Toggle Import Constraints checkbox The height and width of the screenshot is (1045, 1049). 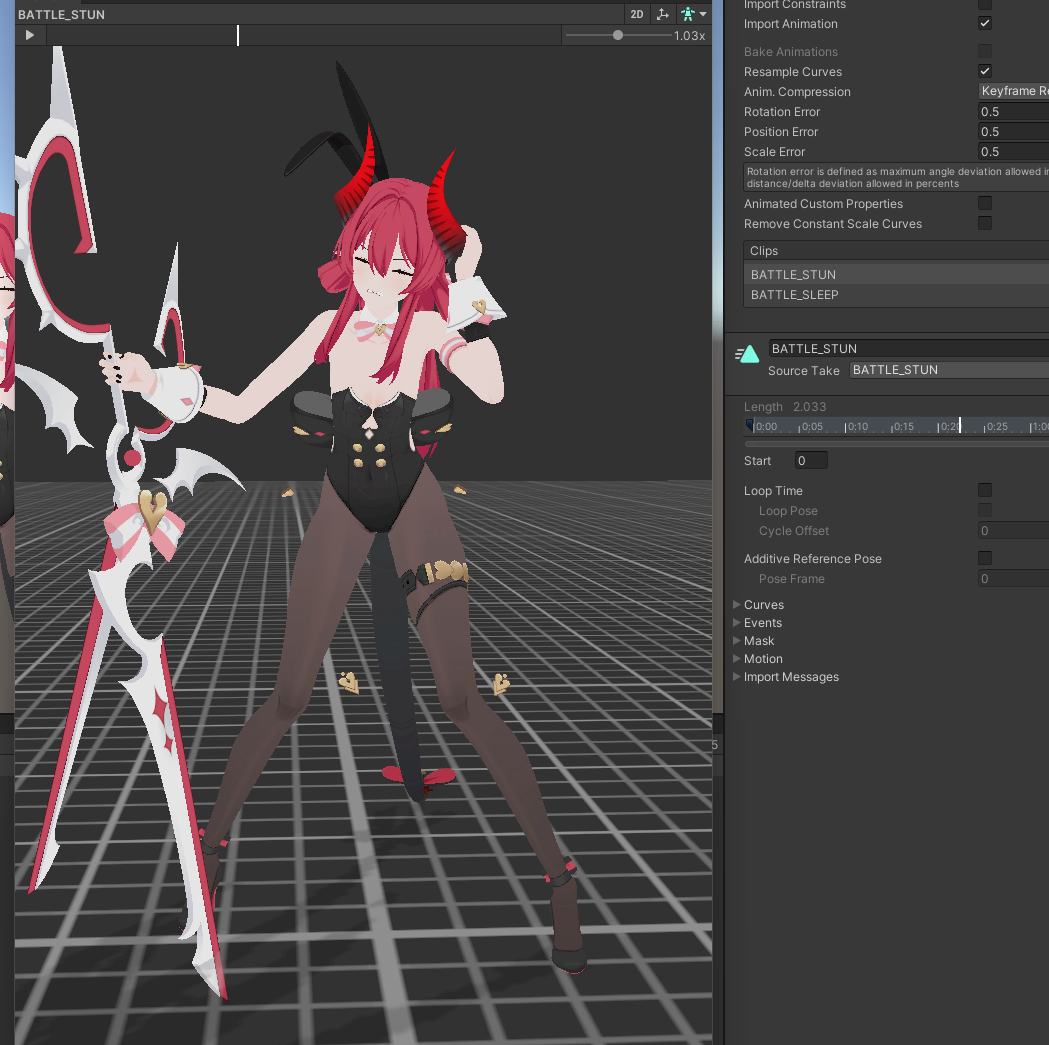click(x=985, y=4)
